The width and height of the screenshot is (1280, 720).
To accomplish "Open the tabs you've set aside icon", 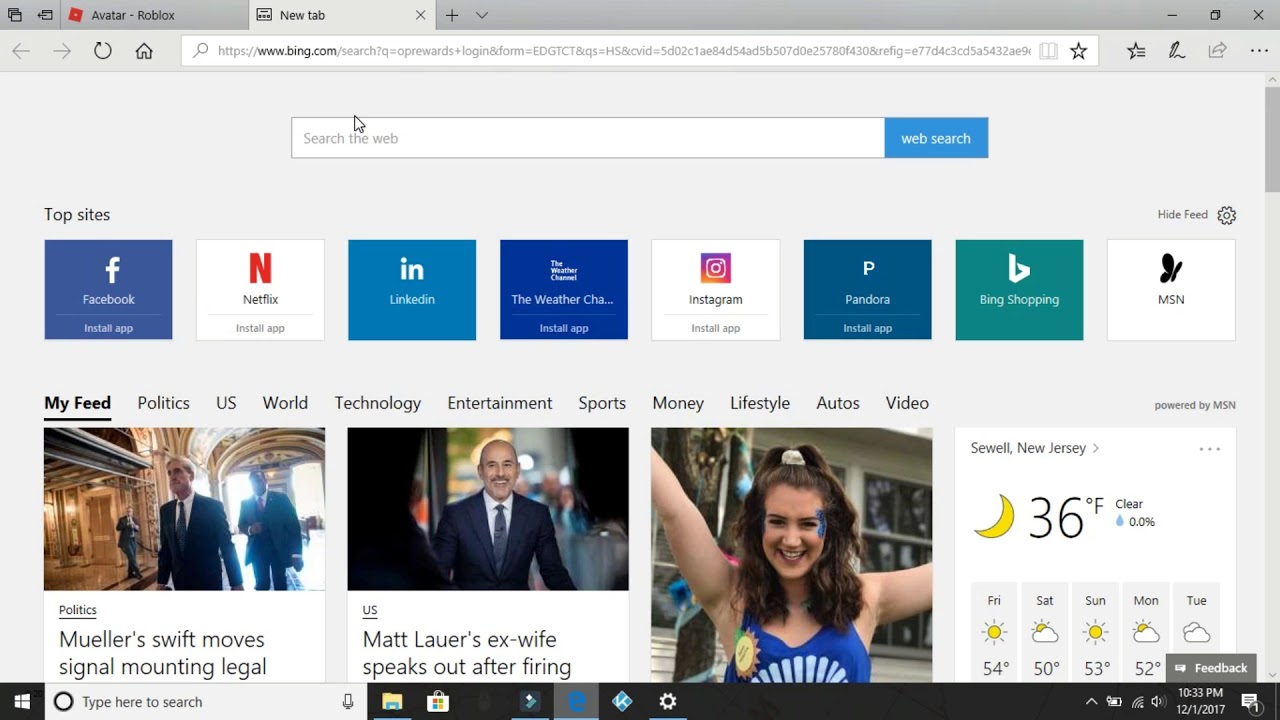I will tap(15, 15).
